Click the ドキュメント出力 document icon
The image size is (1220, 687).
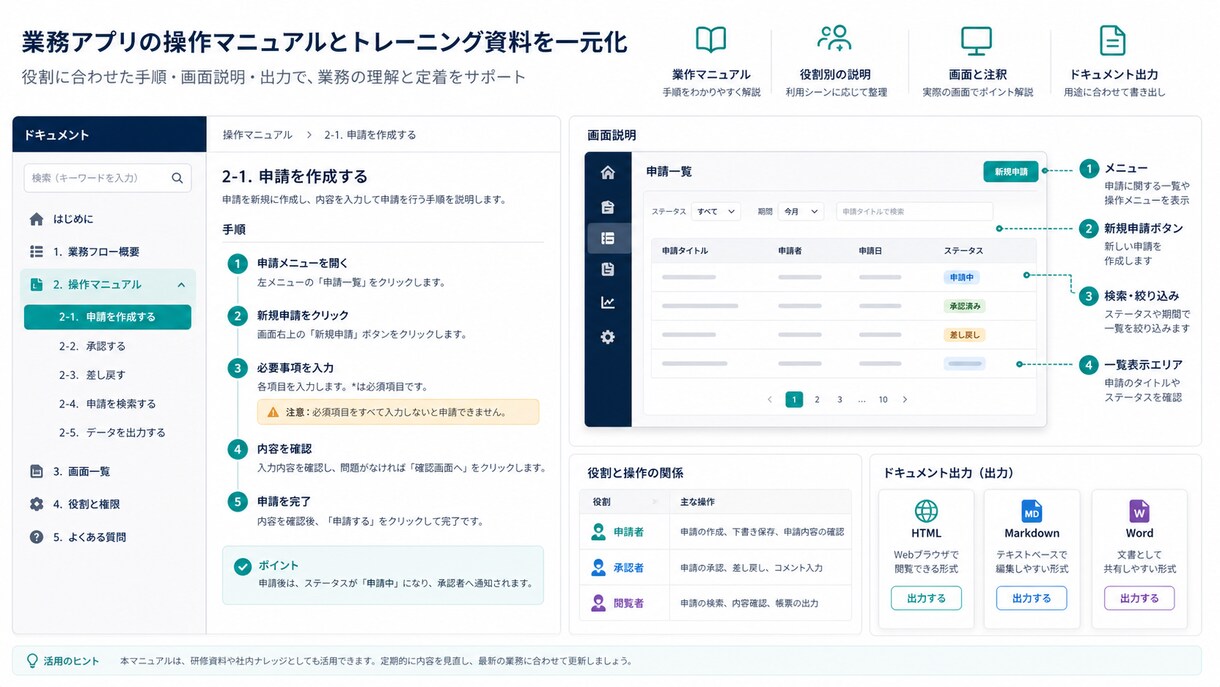point(1112,40)
